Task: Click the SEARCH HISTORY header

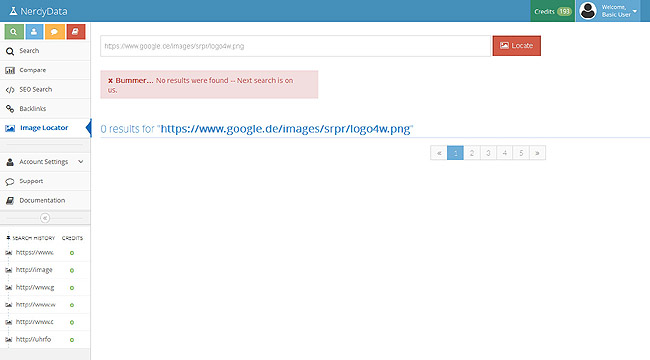Action: [x=33, y=238]
